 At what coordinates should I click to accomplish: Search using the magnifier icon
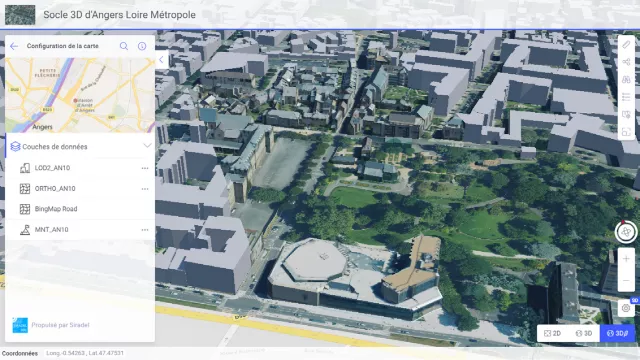coord(124,46)
